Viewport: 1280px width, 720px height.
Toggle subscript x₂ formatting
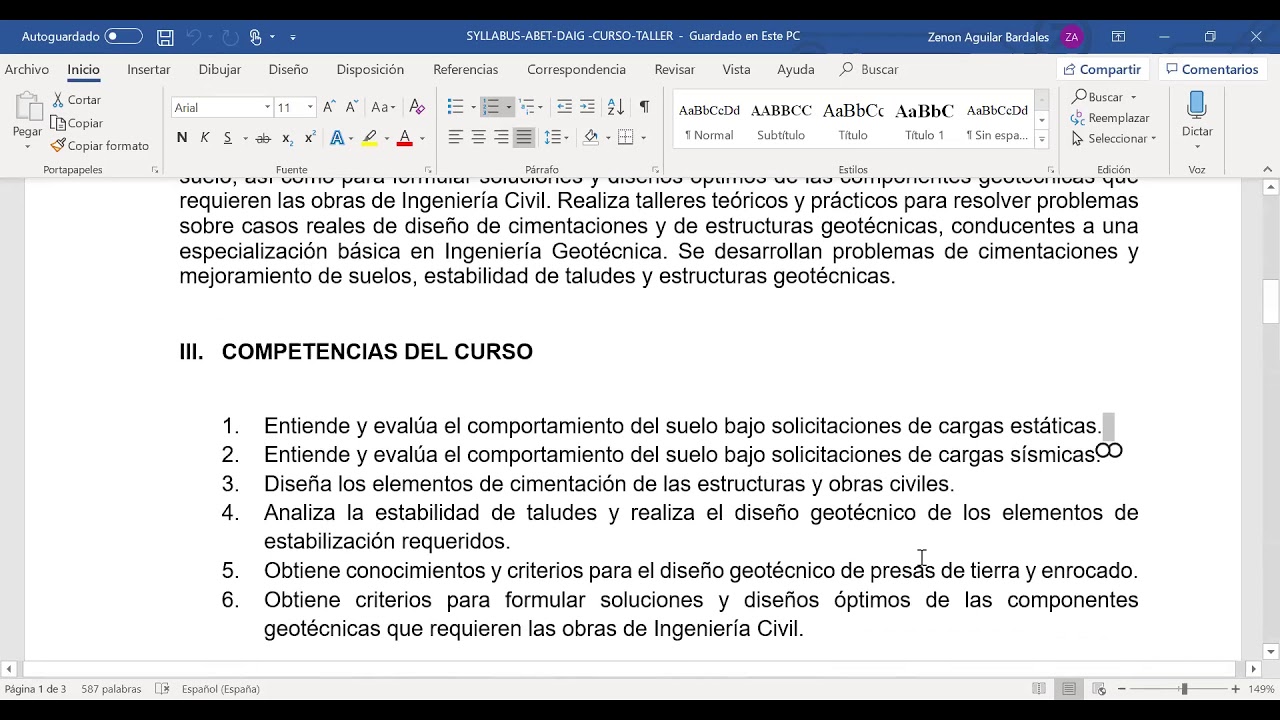click(287, 138)
